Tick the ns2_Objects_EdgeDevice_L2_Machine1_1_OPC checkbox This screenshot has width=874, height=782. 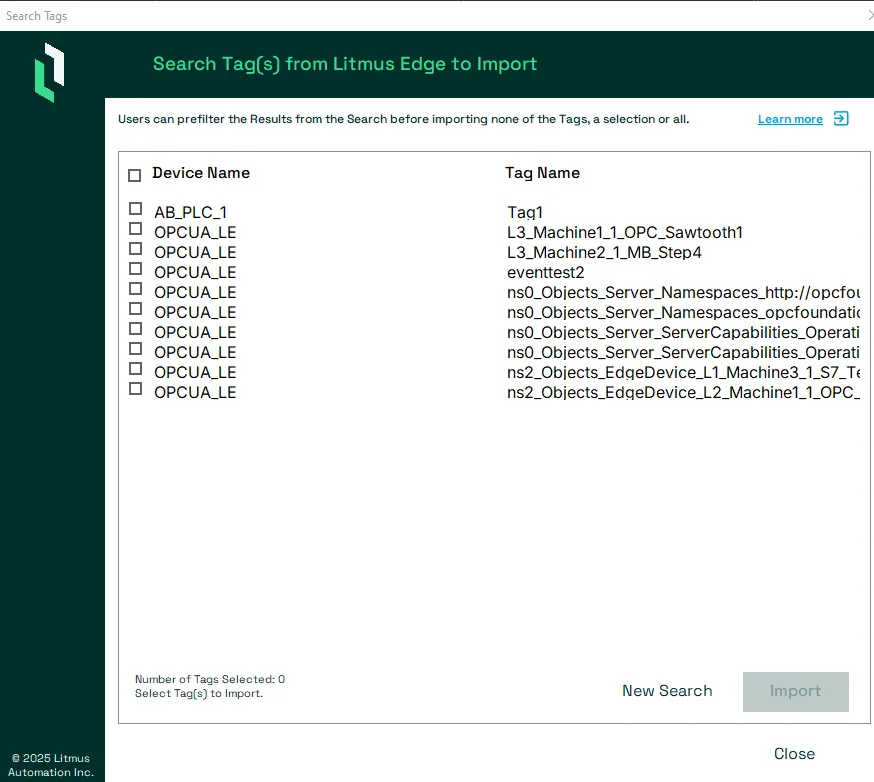coord(135,388)
